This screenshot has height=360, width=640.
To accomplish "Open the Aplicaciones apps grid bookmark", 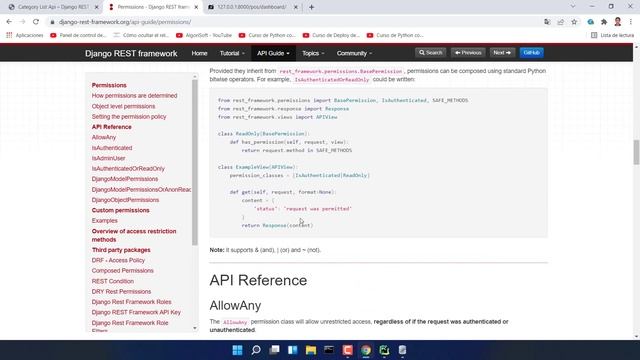I will (x=25, y=36).
